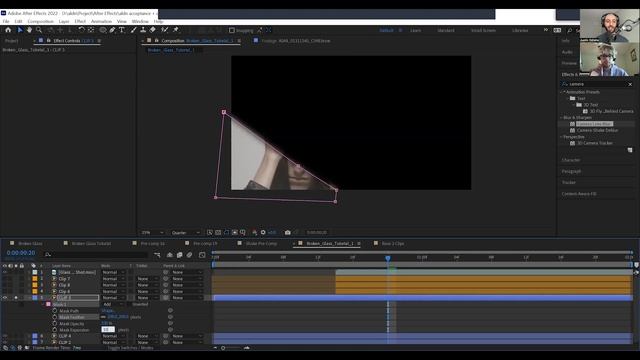
Task: Toggle mask and shape path visibility icon
Action: (227, 232)
